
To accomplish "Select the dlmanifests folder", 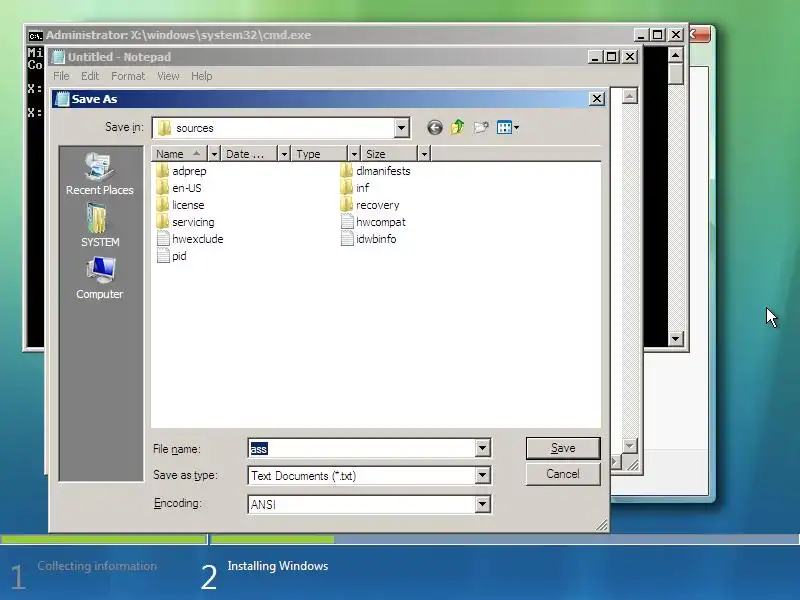I will point(375,171).
